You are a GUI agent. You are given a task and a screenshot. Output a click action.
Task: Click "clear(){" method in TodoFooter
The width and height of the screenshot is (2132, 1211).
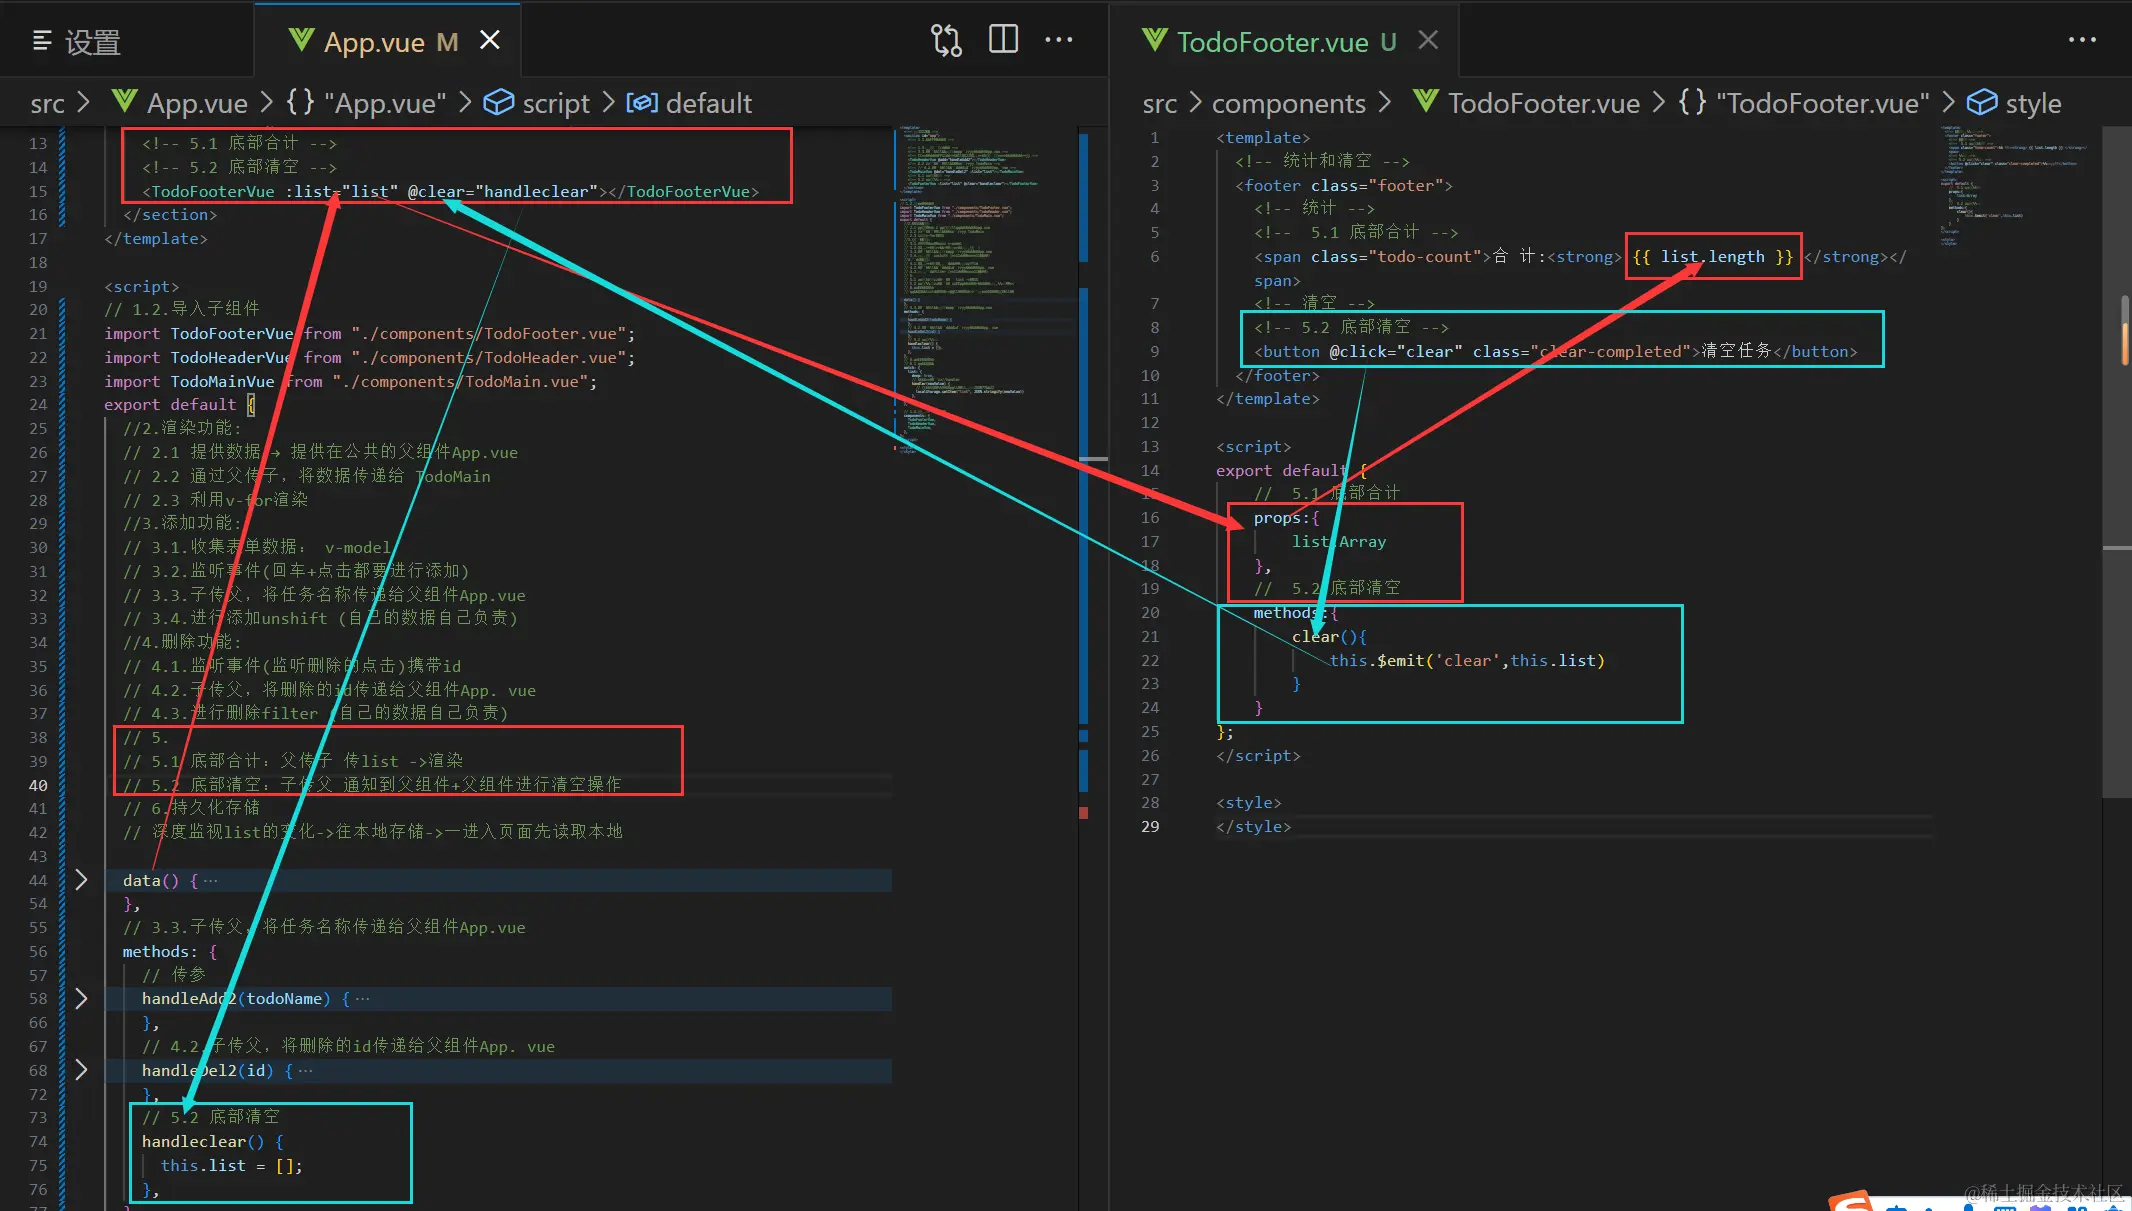pyautogui.click(x=1329, y=636)
